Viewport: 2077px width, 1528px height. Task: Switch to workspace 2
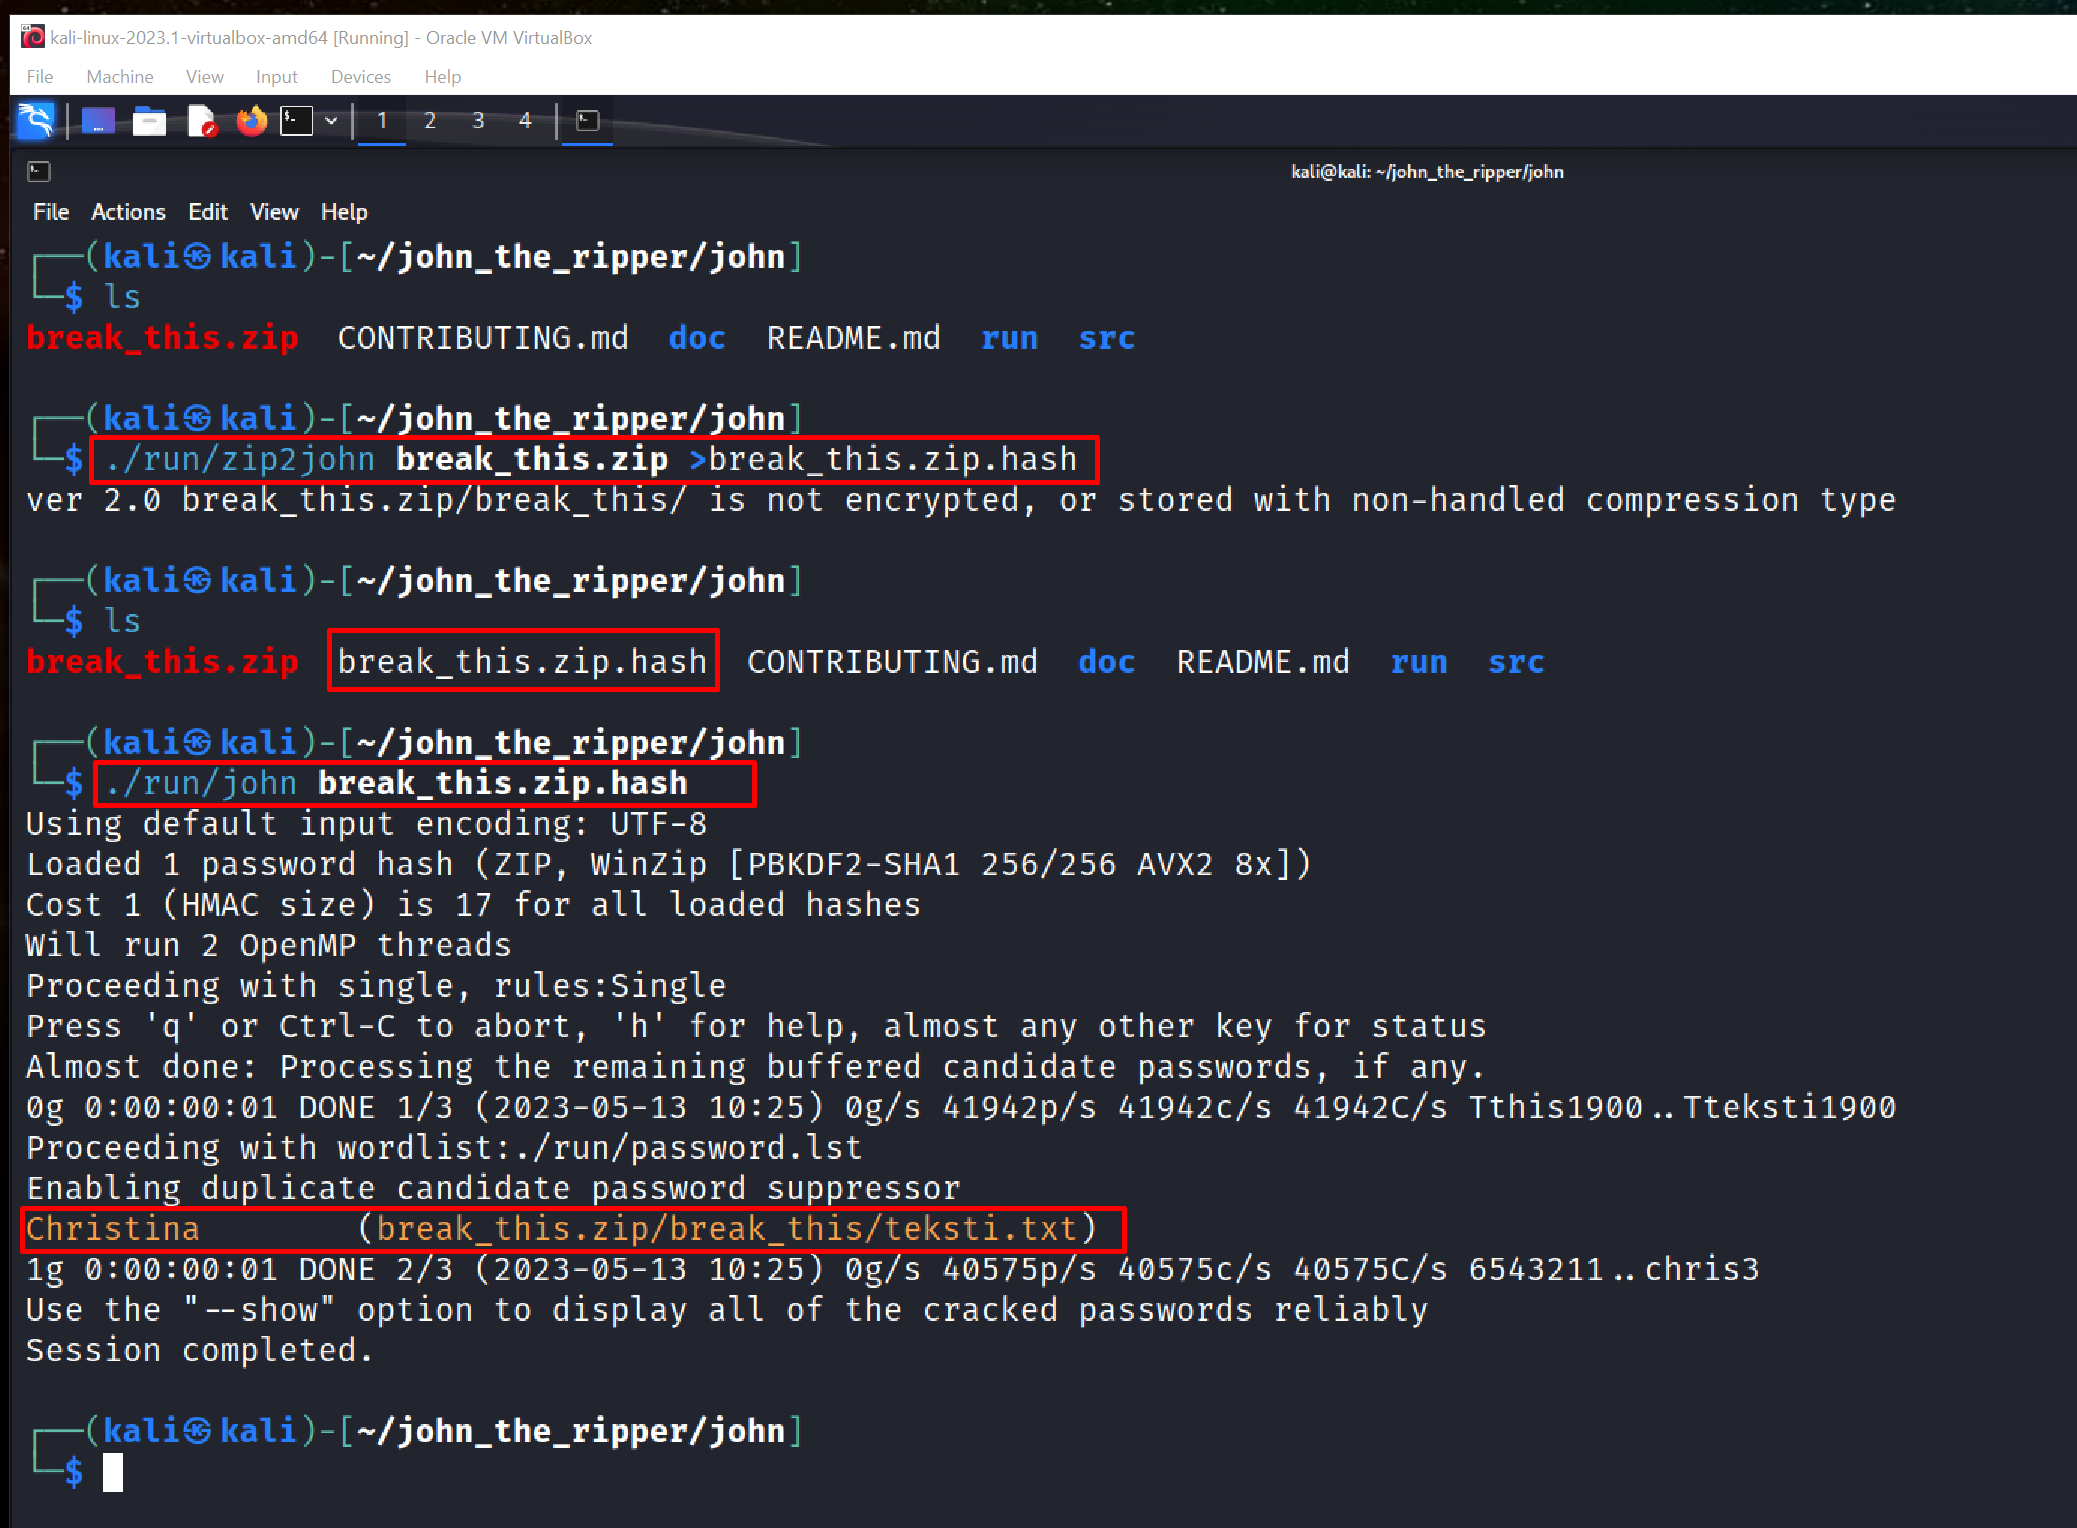coord(429,120)
